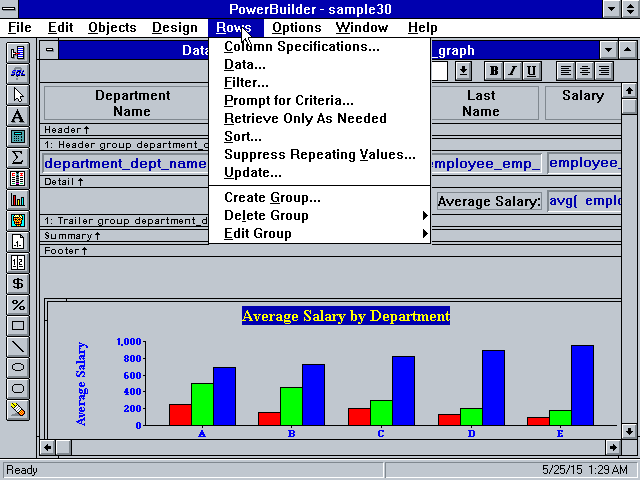Select the Salary column header

click(583, 103)
